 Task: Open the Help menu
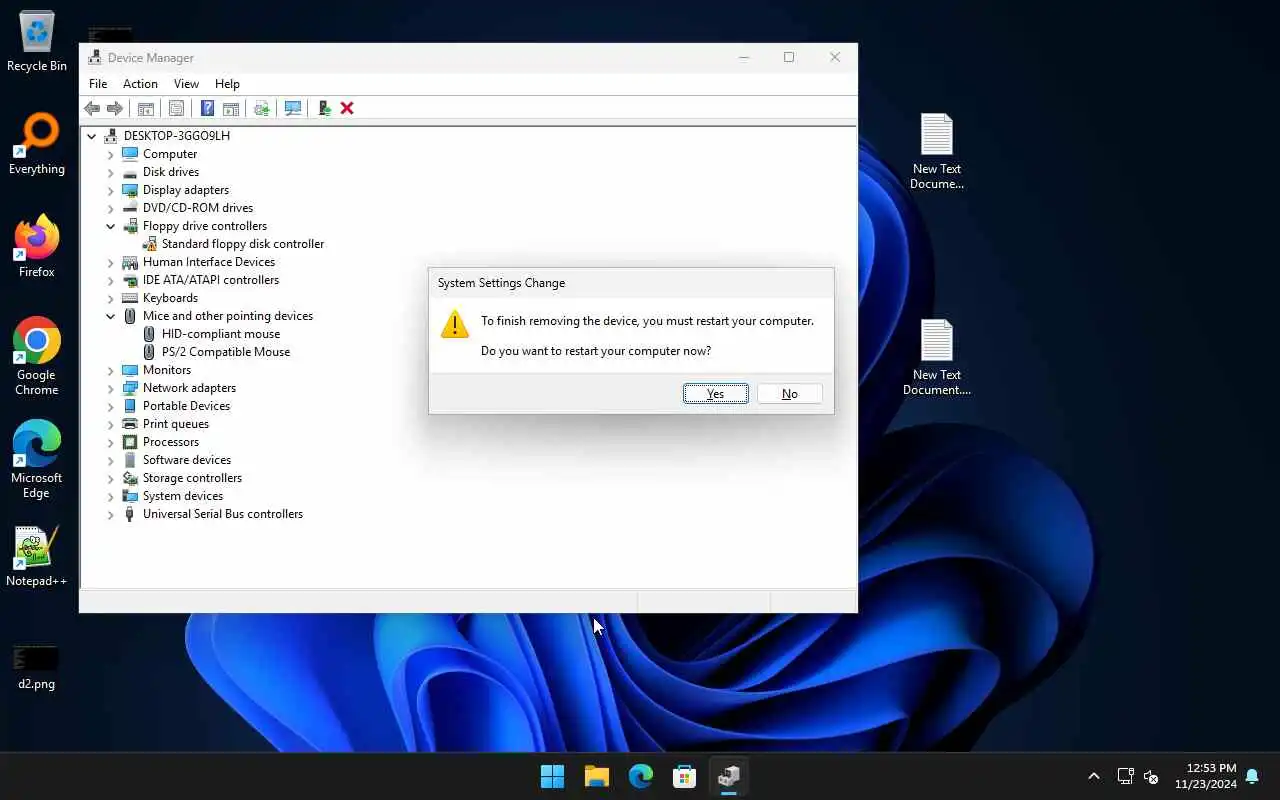227,84
